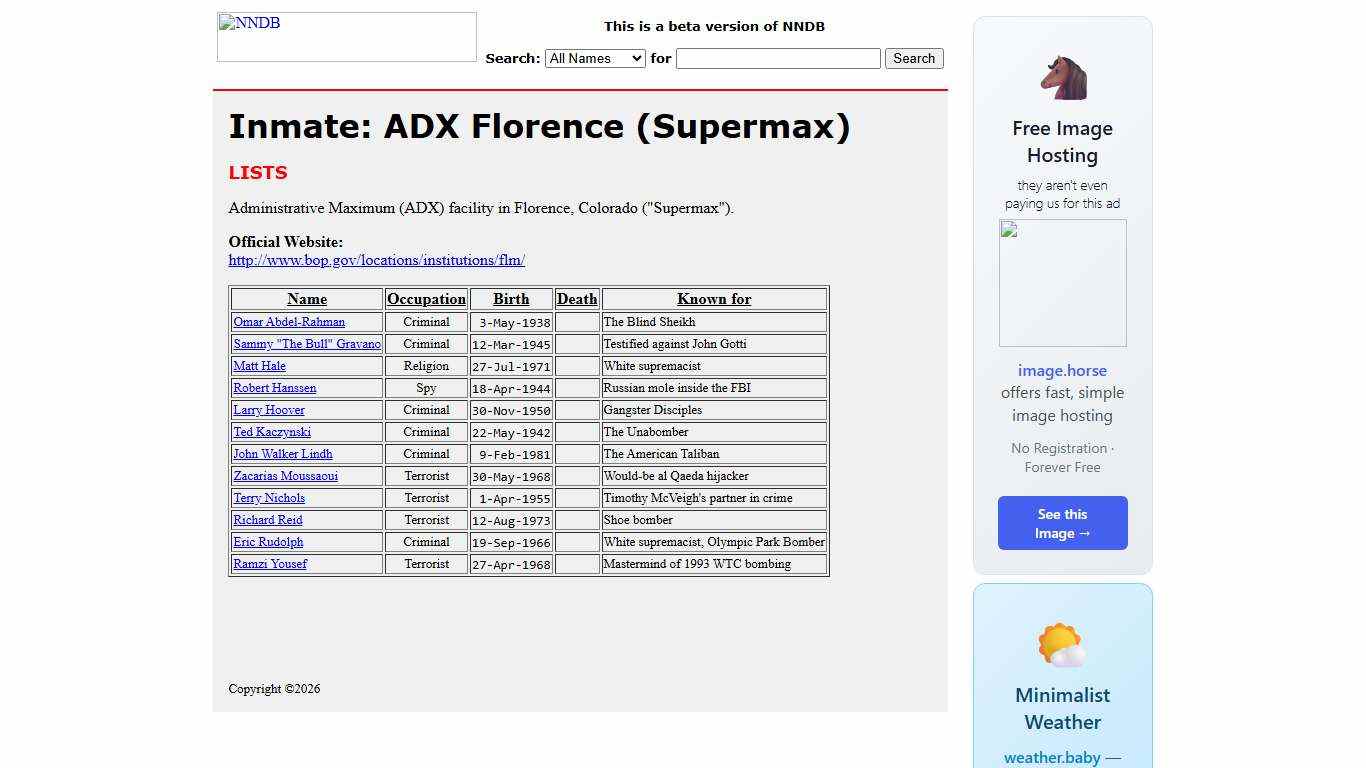Sort the table by Occupation
This screenshot has width=1366, height=768.
click(426, 299)
